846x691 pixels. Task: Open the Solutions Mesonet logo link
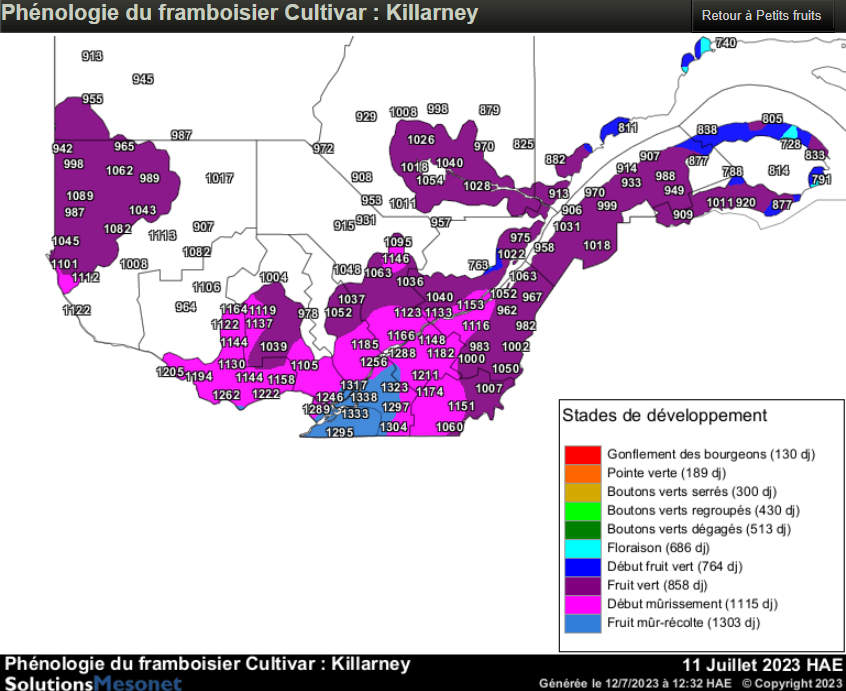(x=92, y=682)
